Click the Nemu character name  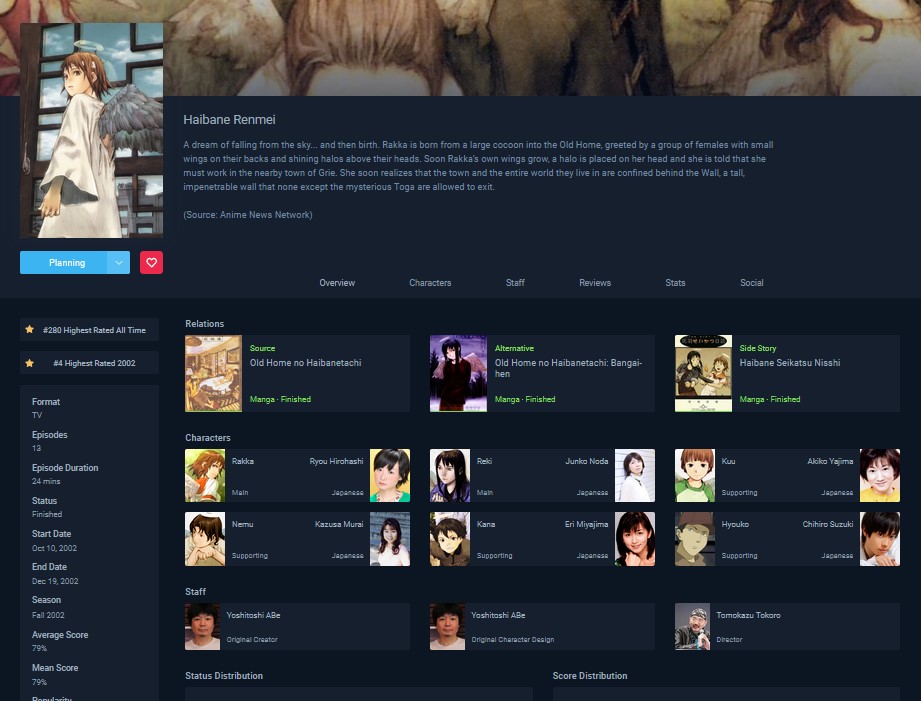click(x=243, y=524)
